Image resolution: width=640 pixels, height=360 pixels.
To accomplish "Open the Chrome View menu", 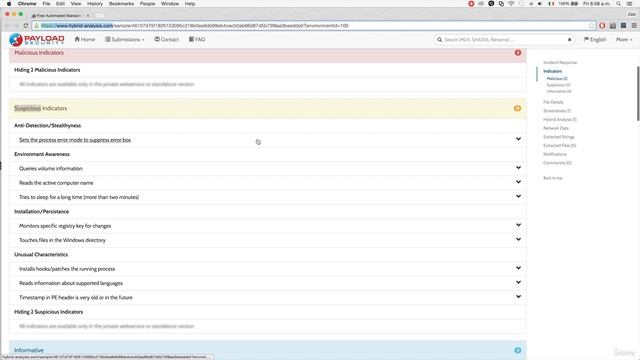I will (76, 4).
